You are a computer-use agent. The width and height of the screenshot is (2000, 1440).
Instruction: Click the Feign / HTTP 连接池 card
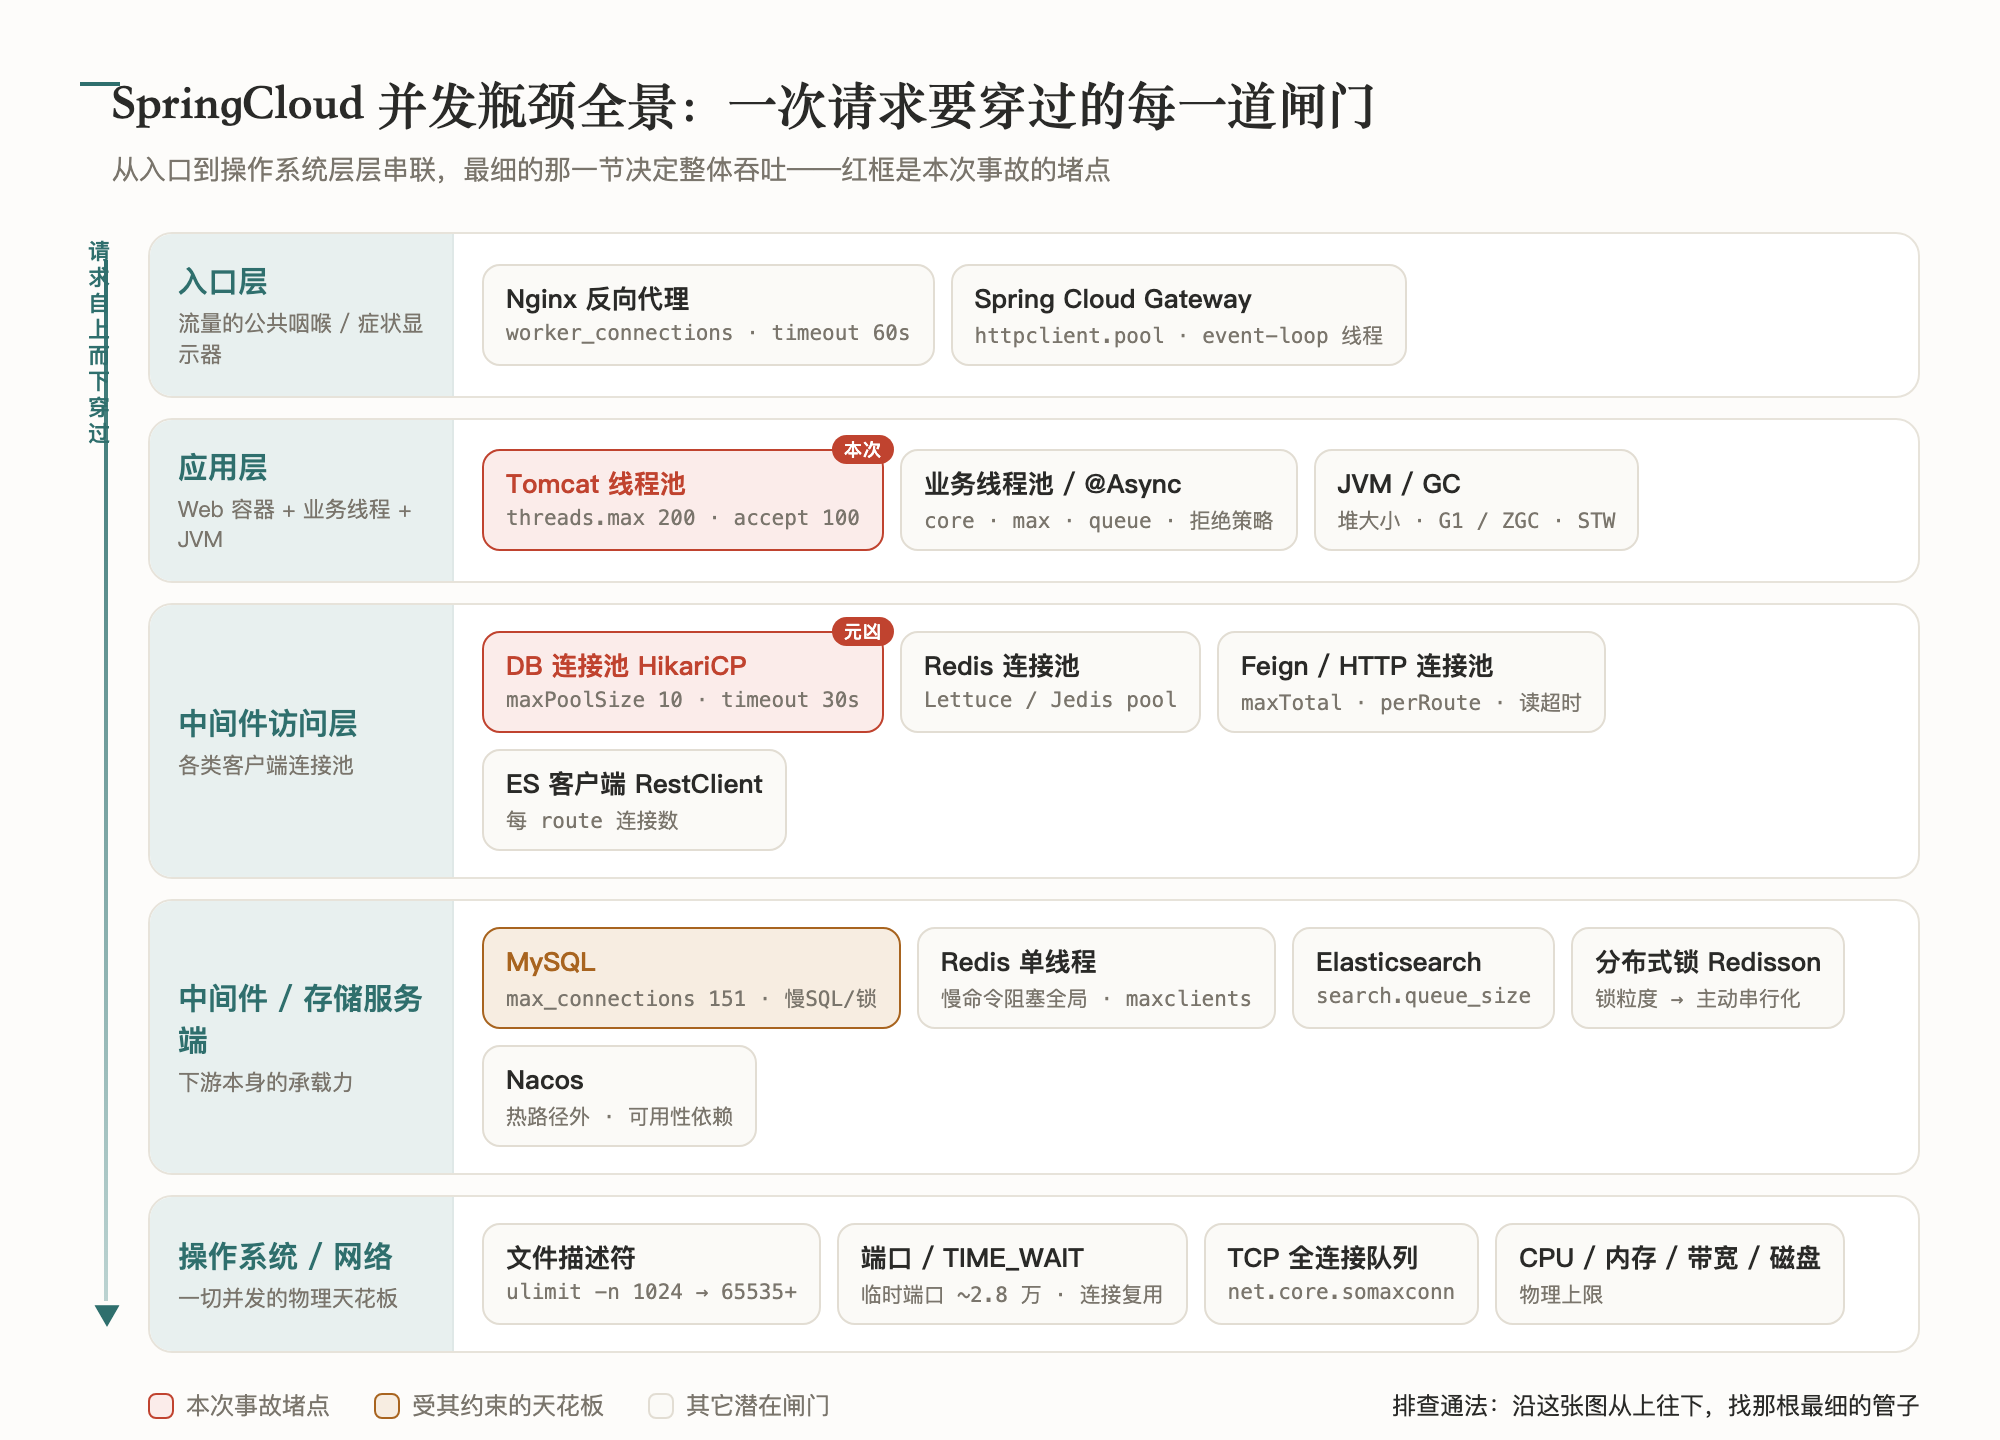1411,682
